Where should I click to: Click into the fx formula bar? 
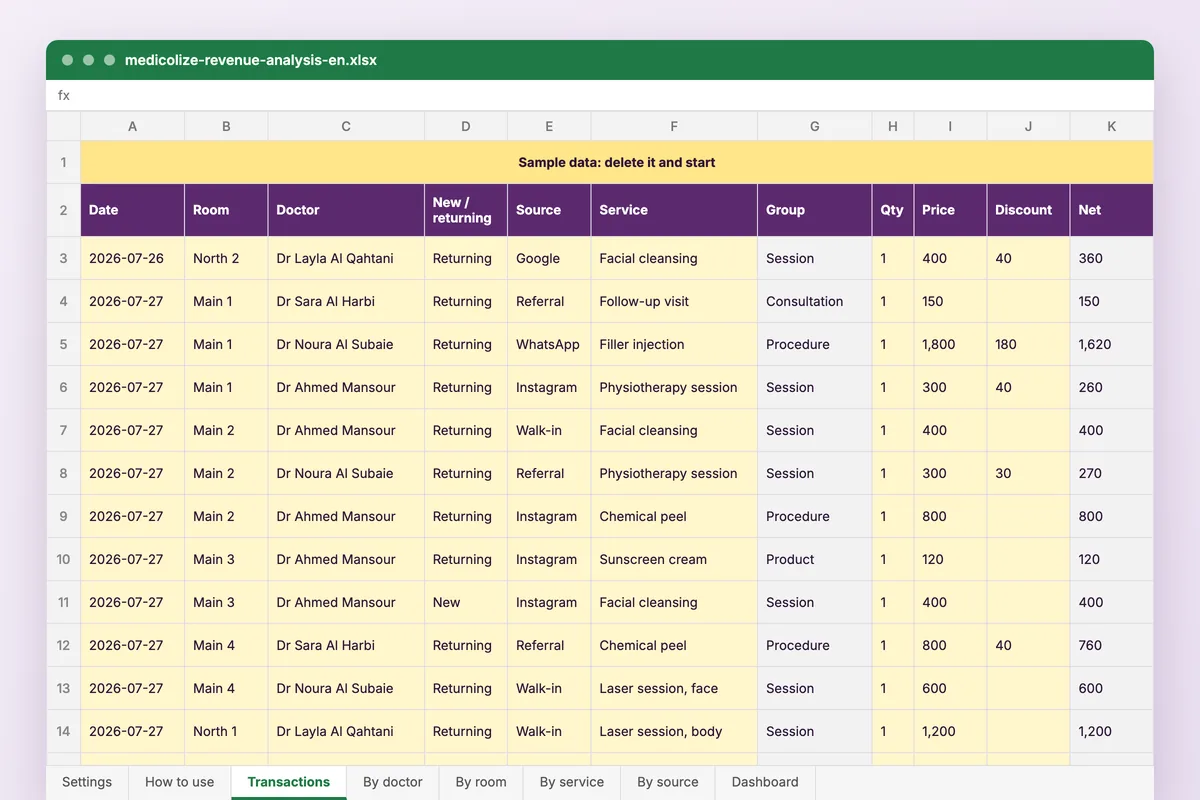(600, 95)
